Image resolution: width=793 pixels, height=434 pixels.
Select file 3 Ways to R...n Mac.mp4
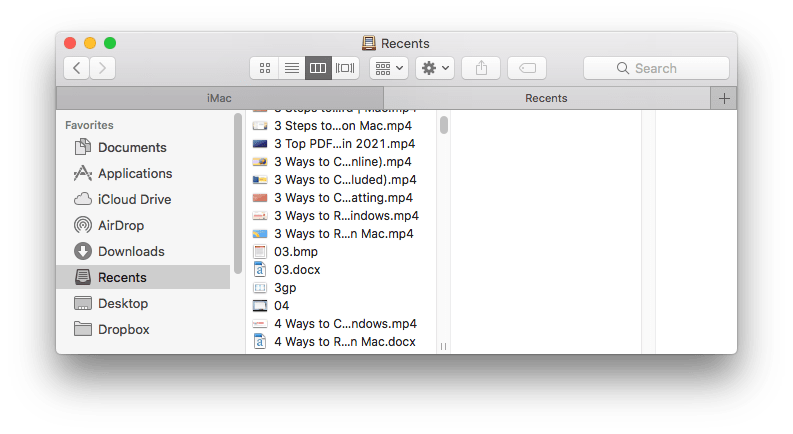click(x=340, y=234)
